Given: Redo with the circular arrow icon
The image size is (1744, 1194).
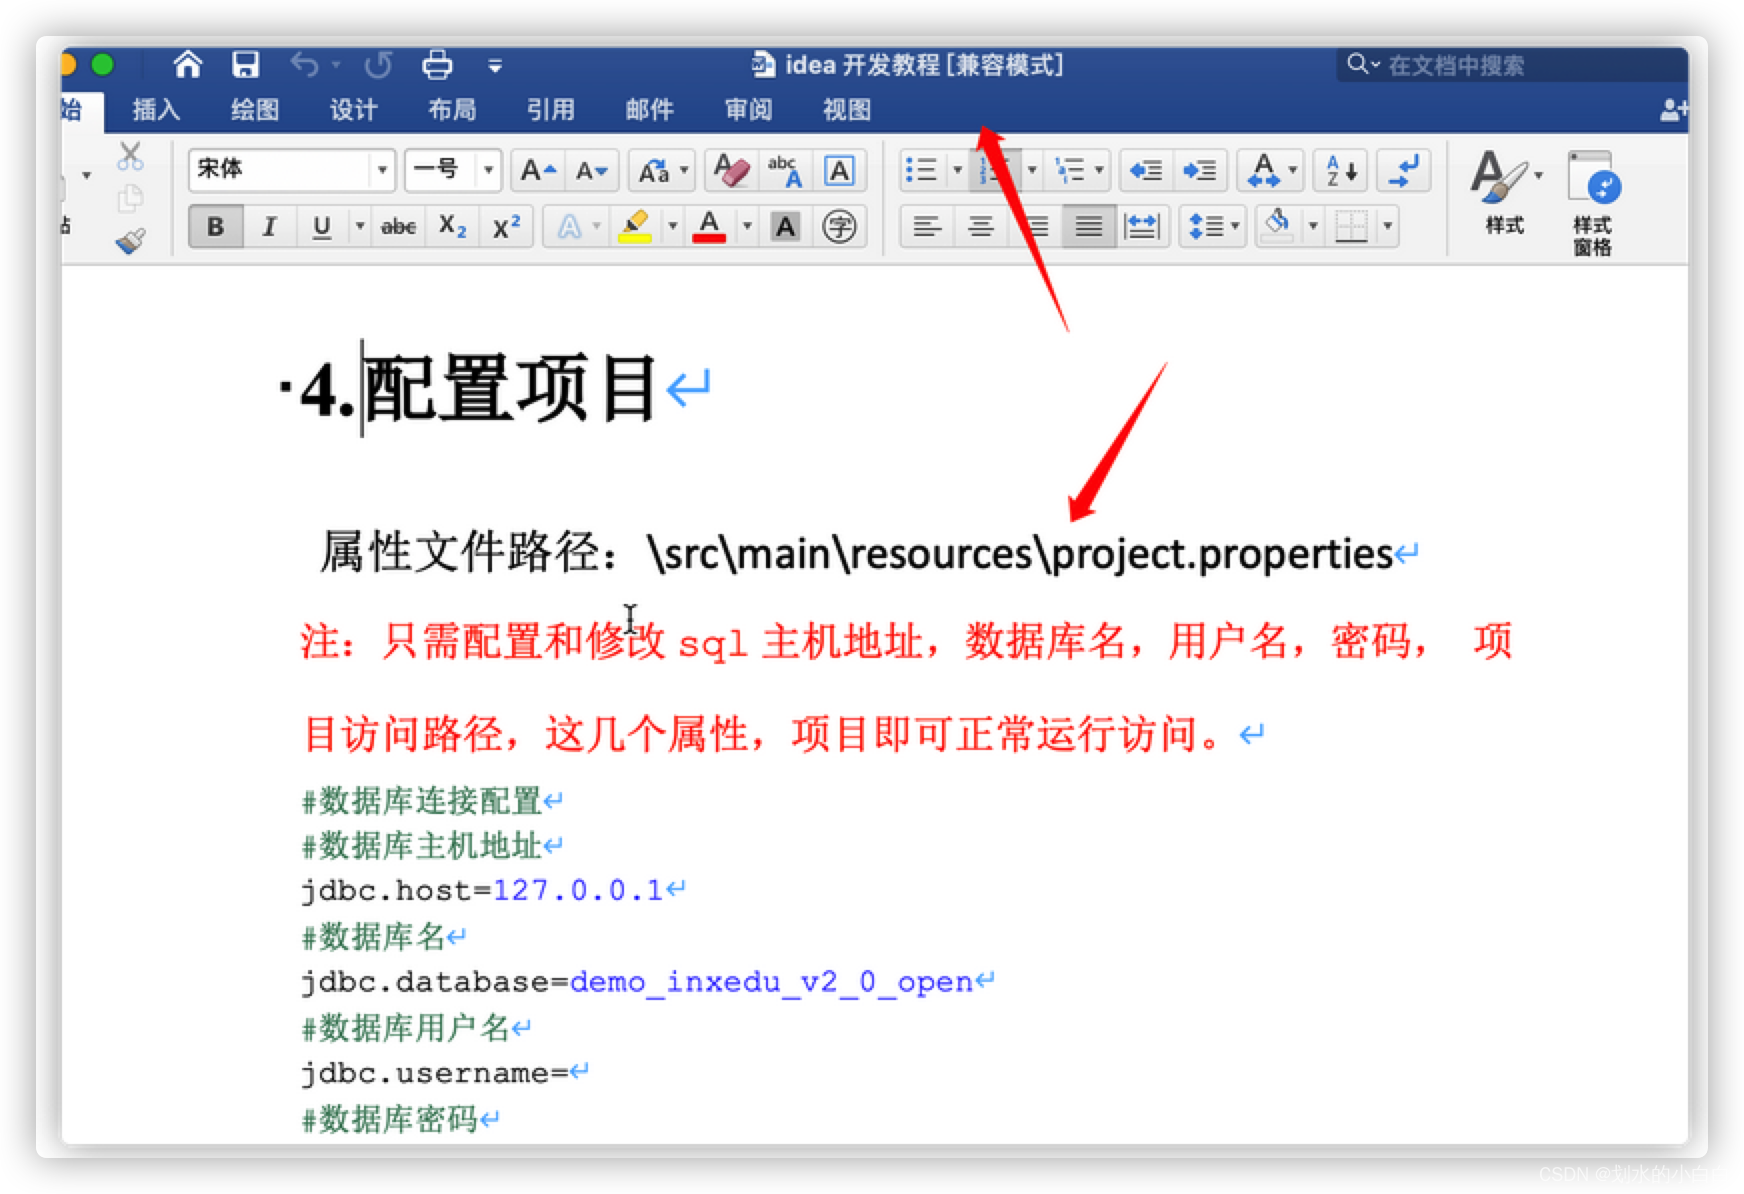Looking at the screenshot, I should 378,65.
